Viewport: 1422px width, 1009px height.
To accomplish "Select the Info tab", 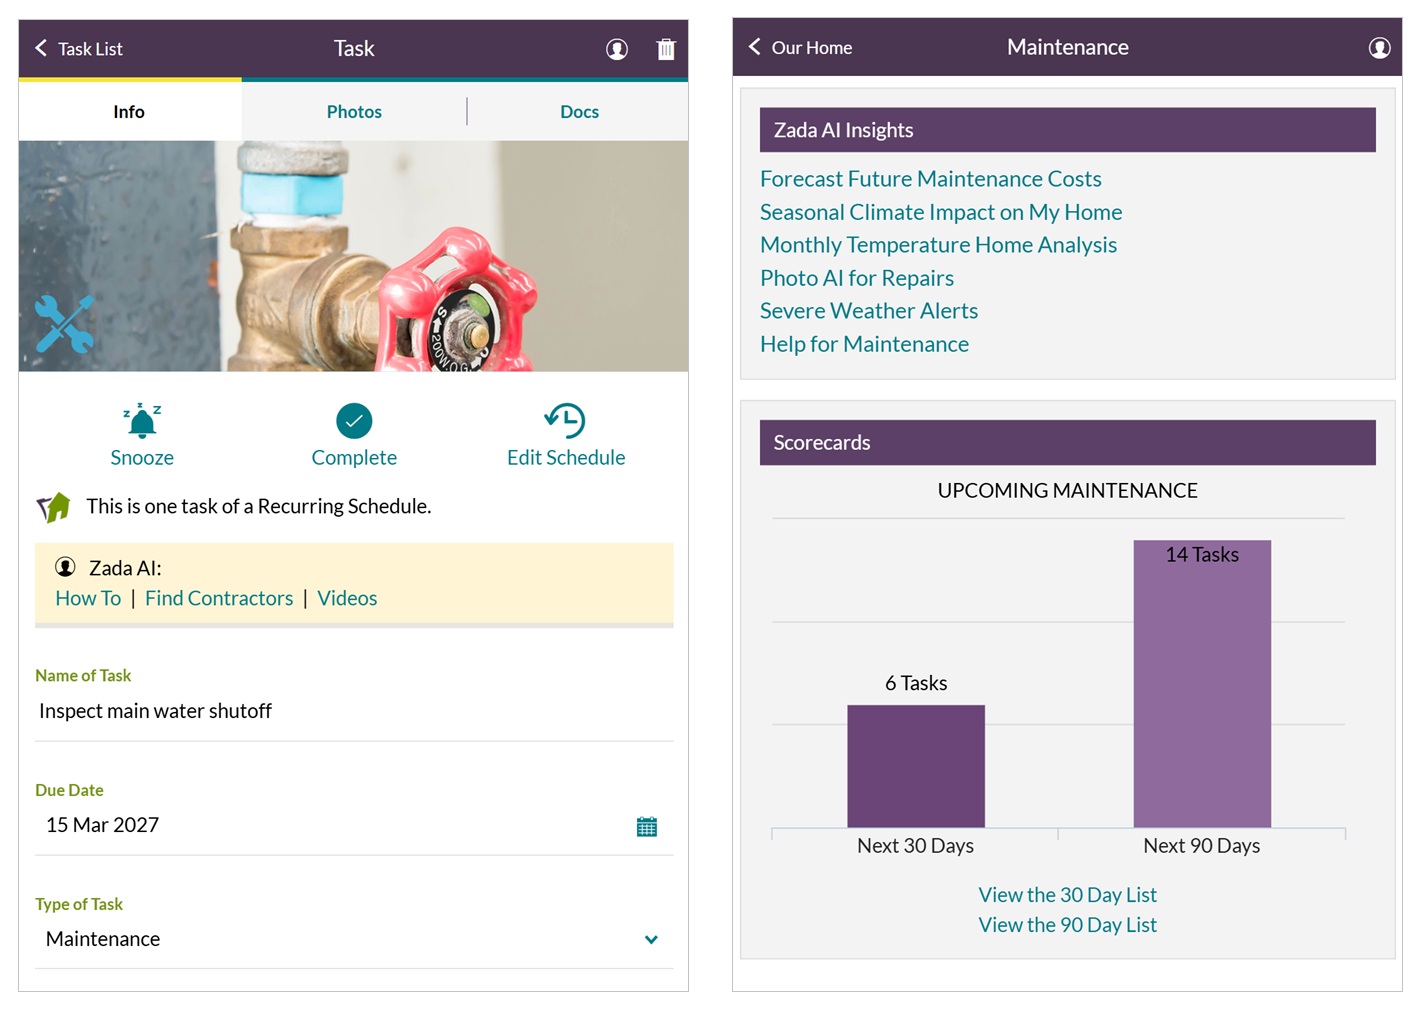I will [129, 112].
